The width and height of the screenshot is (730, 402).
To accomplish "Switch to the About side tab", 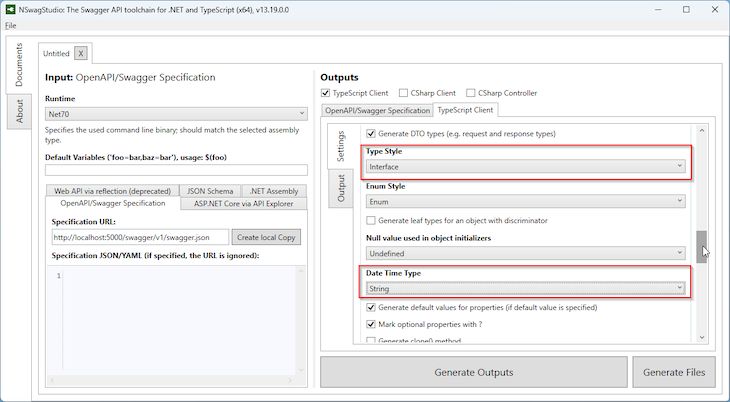I will pos(19,111).
